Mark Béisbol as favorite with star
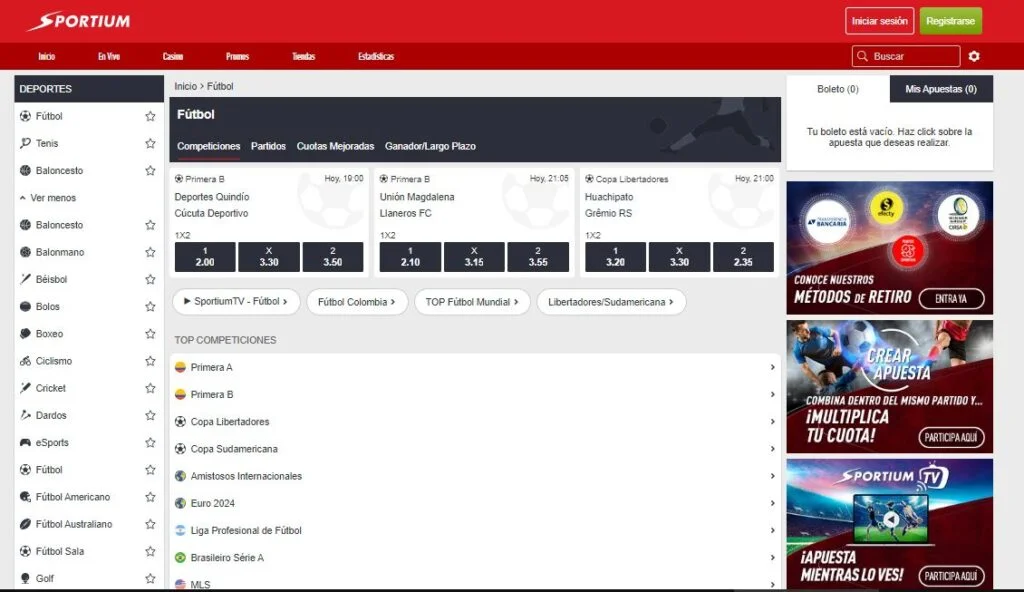 (150, 280)
